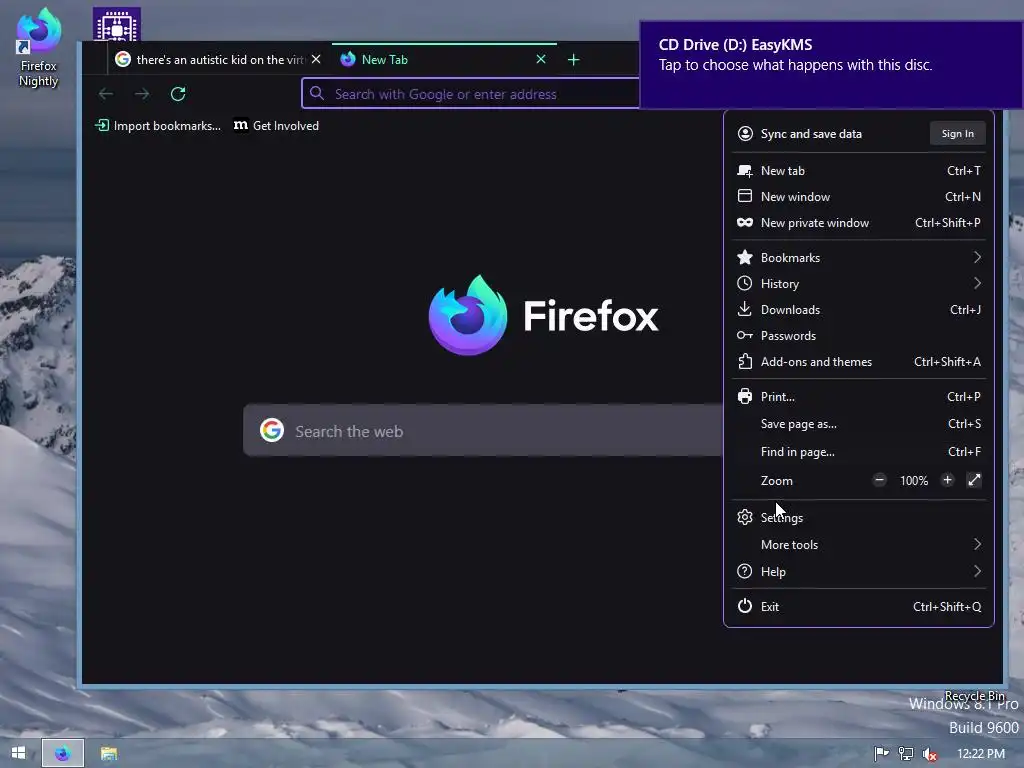Viewport: 1024px width, 768px height.
Task: Click the add-ons puzzle piece icon
Action: (744, 361)
